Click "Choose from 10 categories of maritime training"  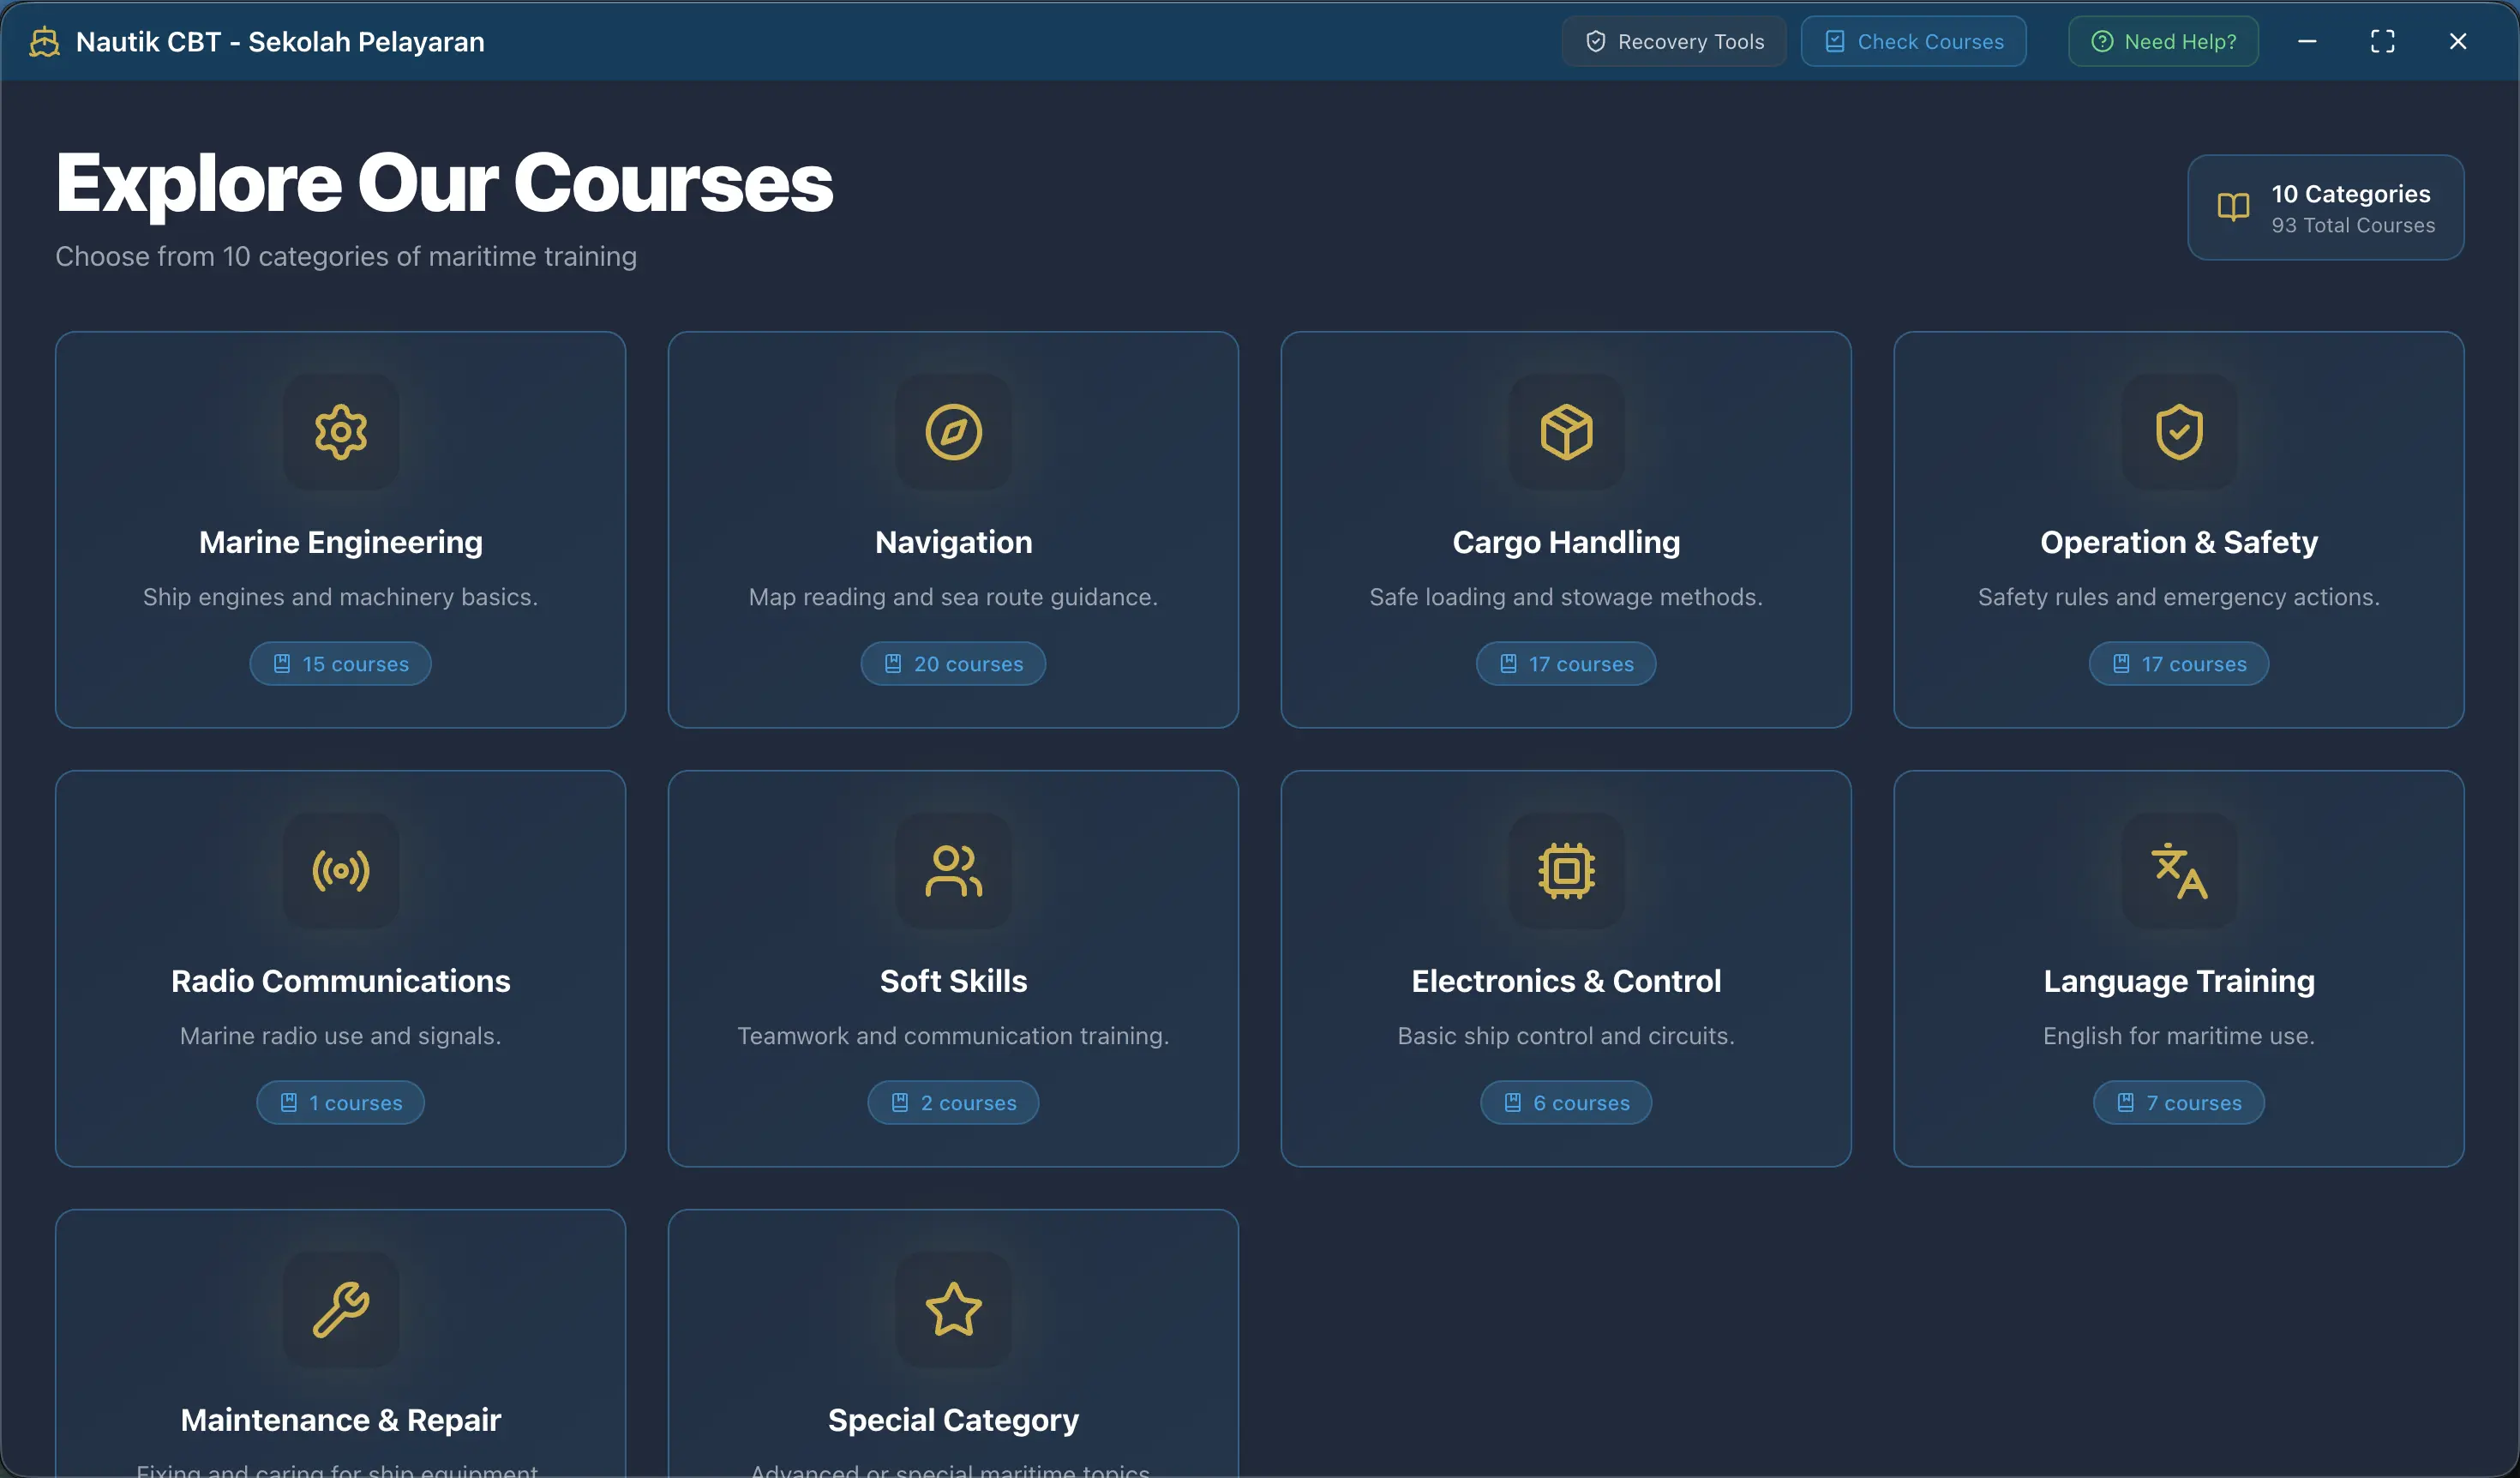pyautogui.click(x=346, y=257)
